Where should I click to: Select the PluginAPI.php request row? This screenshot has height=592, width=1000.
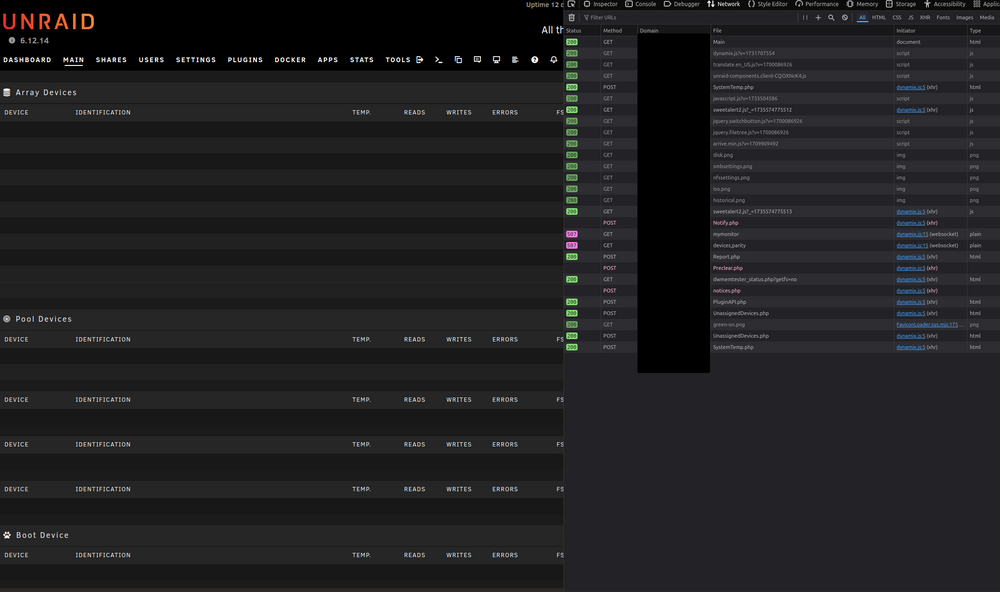782,302
